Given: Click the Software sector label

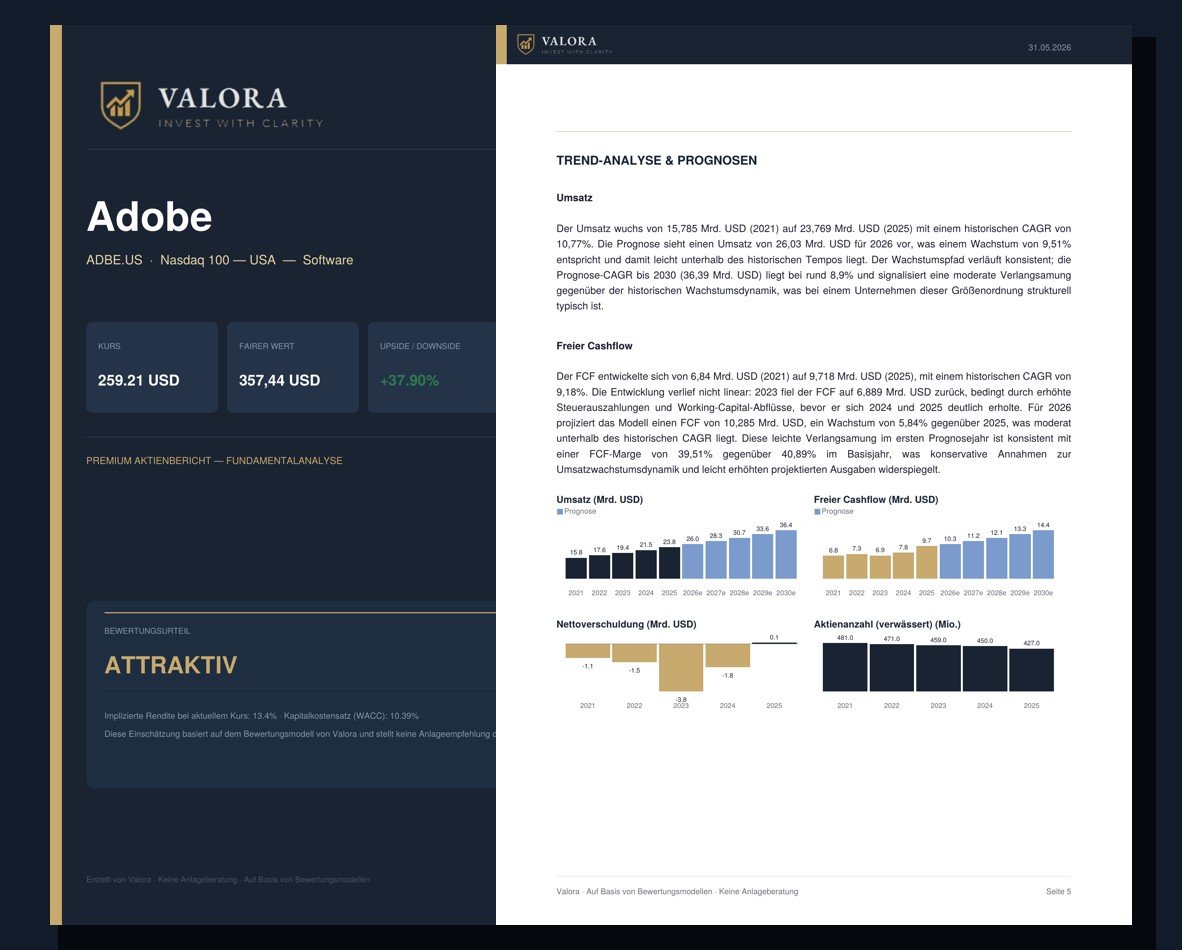Looking at the screenshot, I should click(x=328, y=260).
